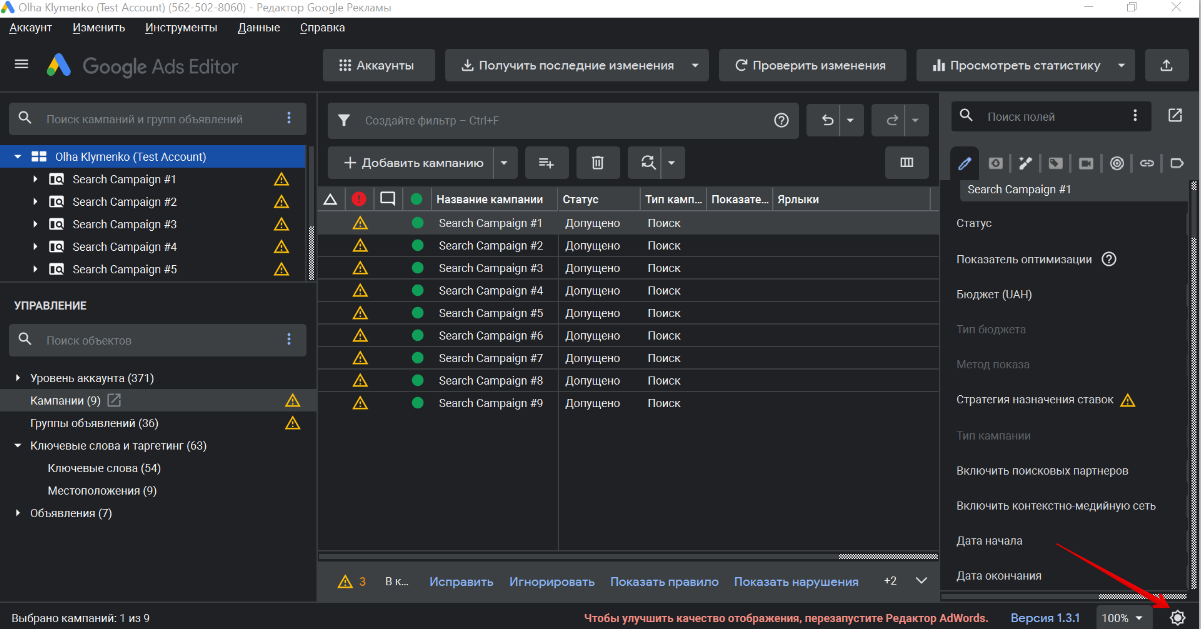
Task: Open the 100% zoom dropdown
Action: [x=1122, y=618]
